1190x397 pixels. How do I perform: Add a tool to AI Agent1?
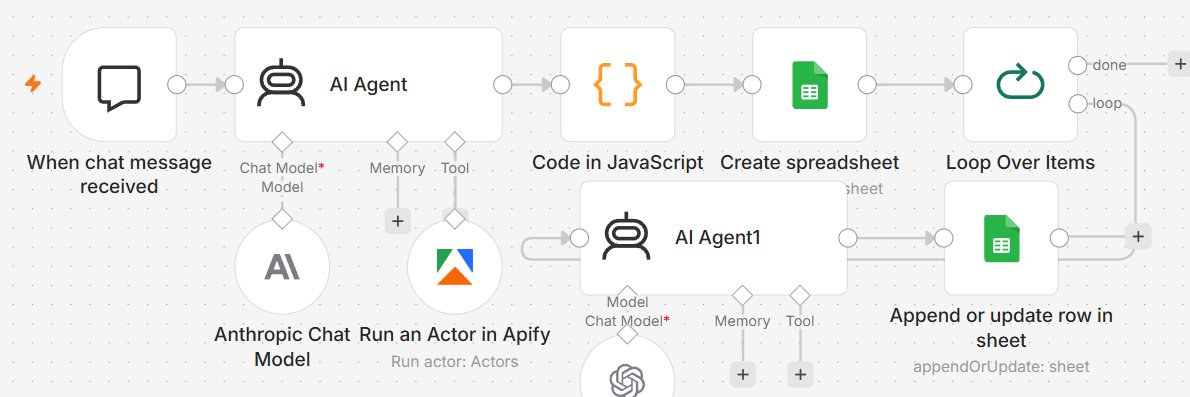(x=800, y=374)
